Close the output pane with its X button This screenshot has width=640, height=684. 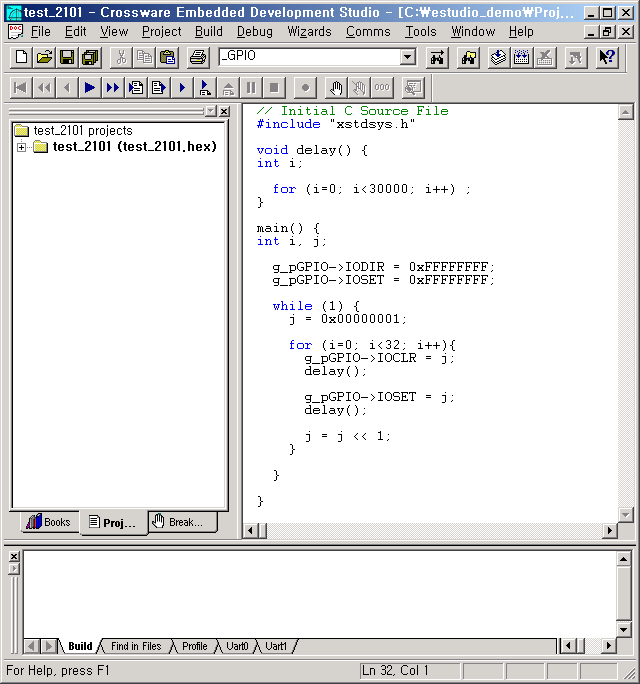(x=14, y=557)
